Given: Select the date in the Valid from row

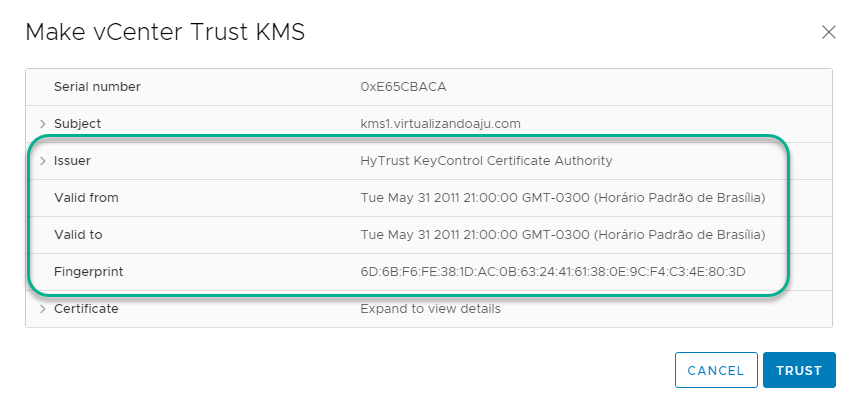Looking at the screenshot, I should click(x=563, y=198).
